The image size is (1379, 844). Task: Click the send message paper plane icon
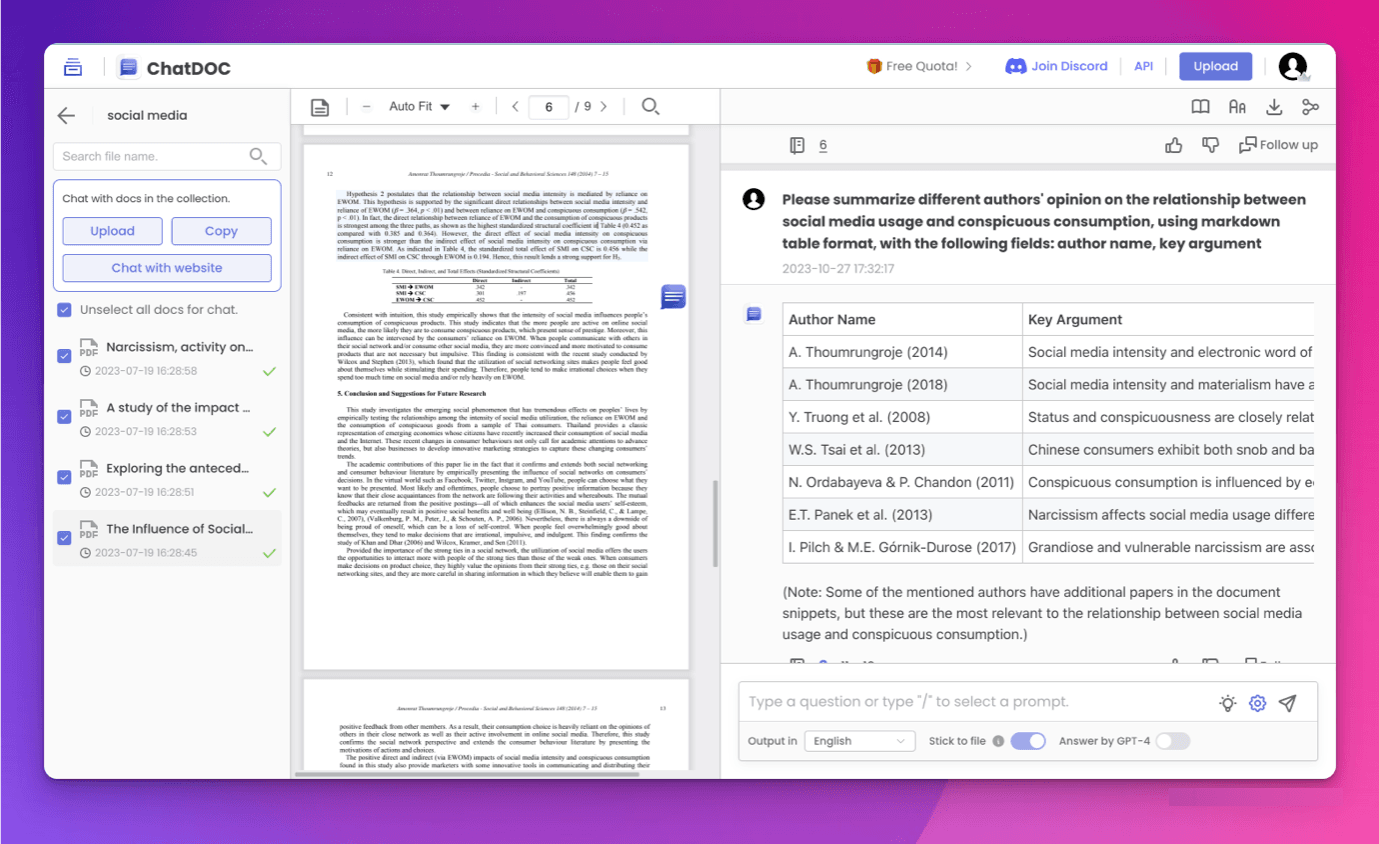point(1288,703)
